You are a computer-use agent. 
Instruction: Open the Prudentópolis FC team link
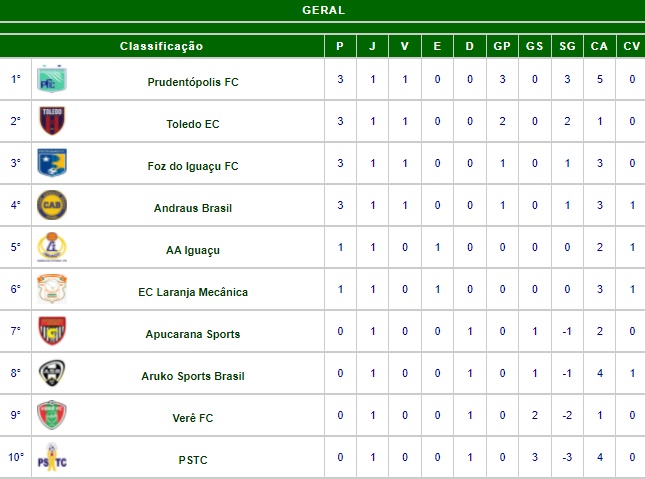[x=193, y=82]
